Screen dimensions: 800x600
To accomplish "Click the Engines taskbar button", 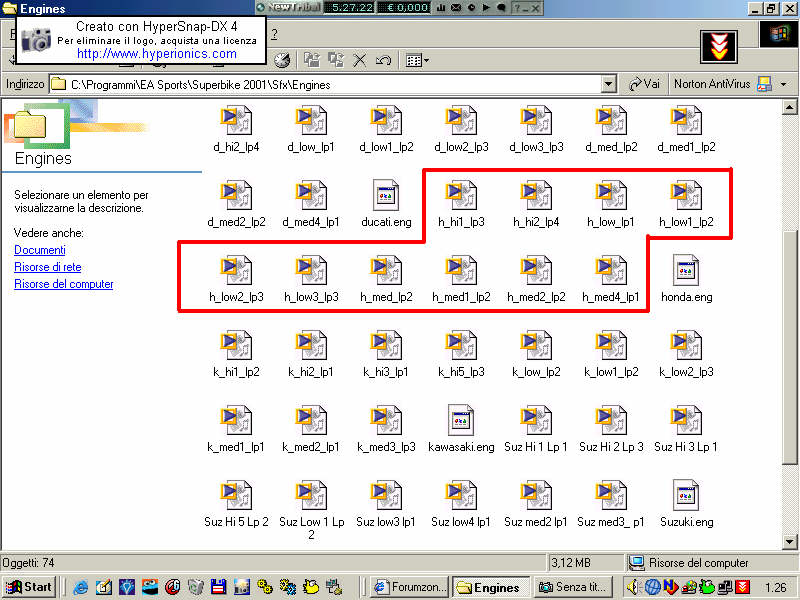I will [x=491, y=587].
